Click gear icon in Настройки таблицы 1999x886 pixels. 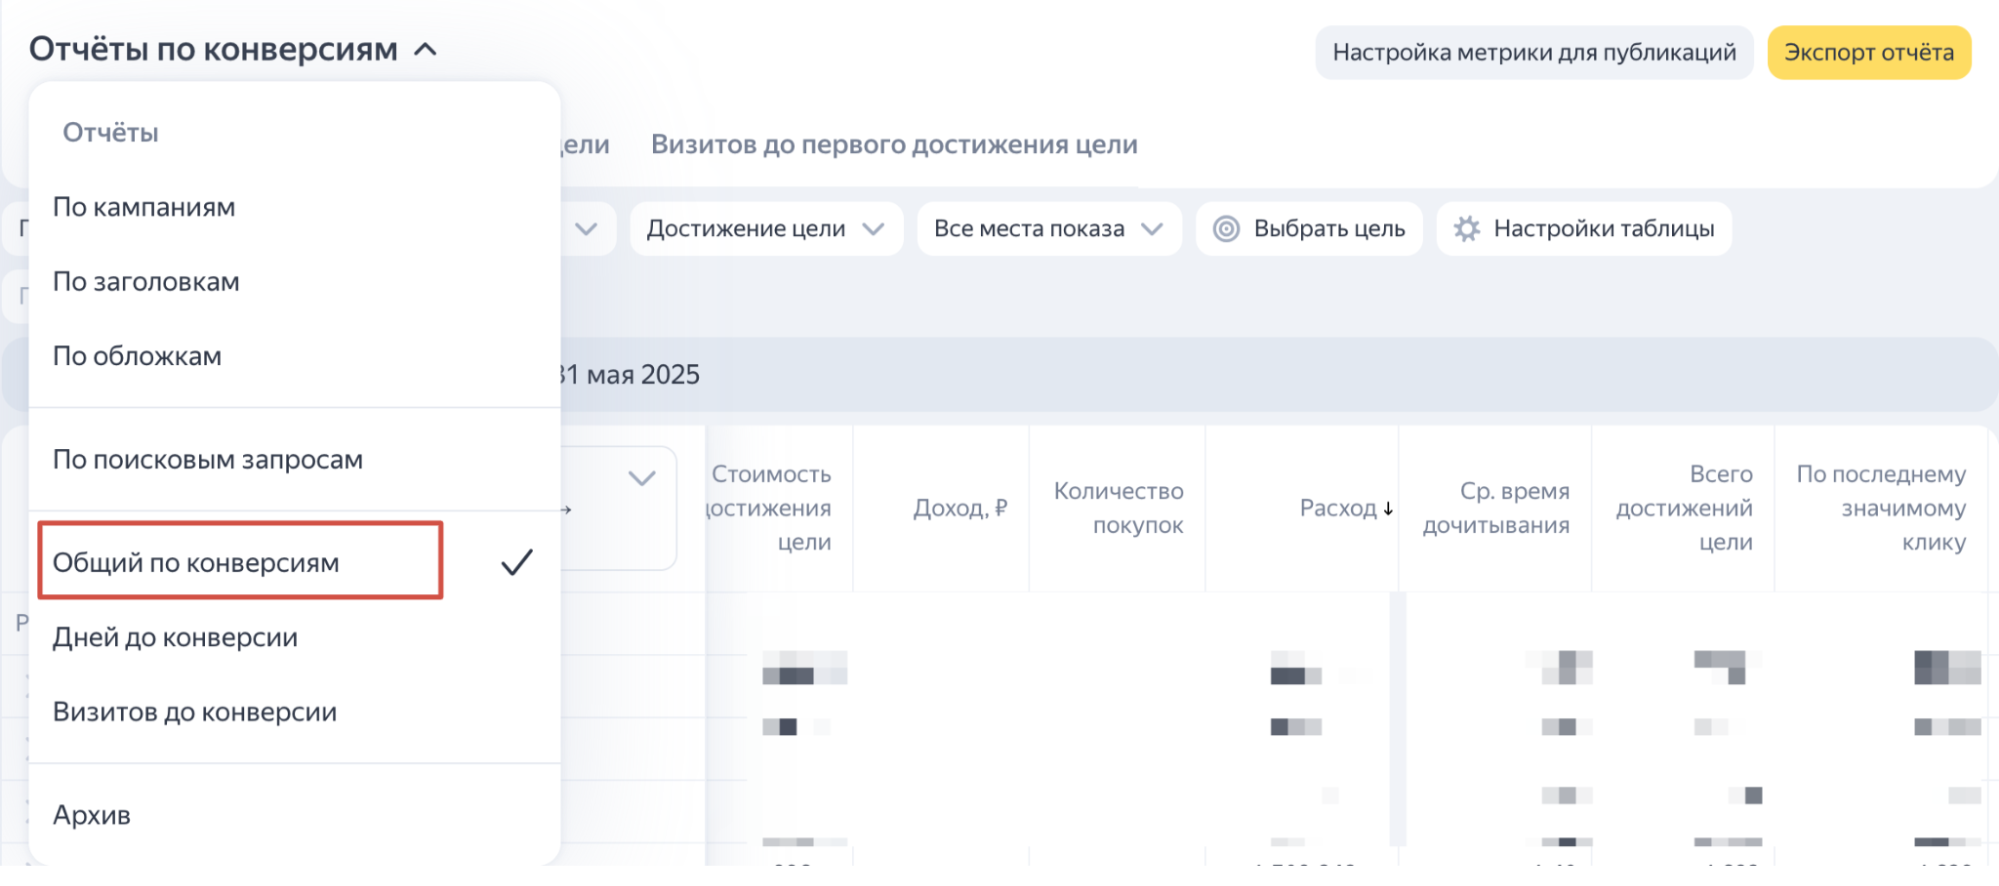click(x=1467, y=229)
